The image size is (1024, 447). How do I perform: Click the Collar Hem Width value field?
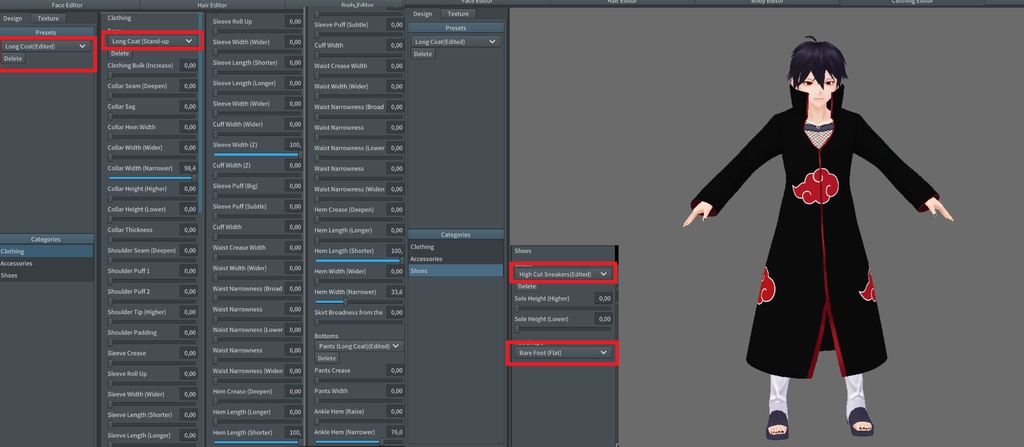pos(187,127)
